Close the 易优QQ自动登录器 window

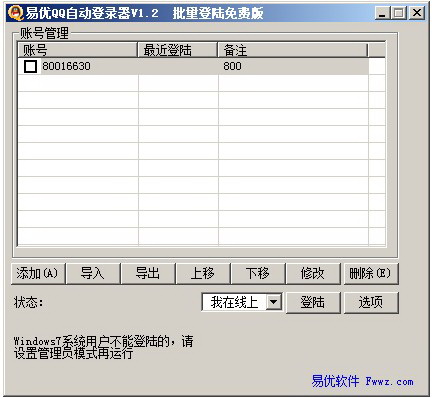pos(417,13)
